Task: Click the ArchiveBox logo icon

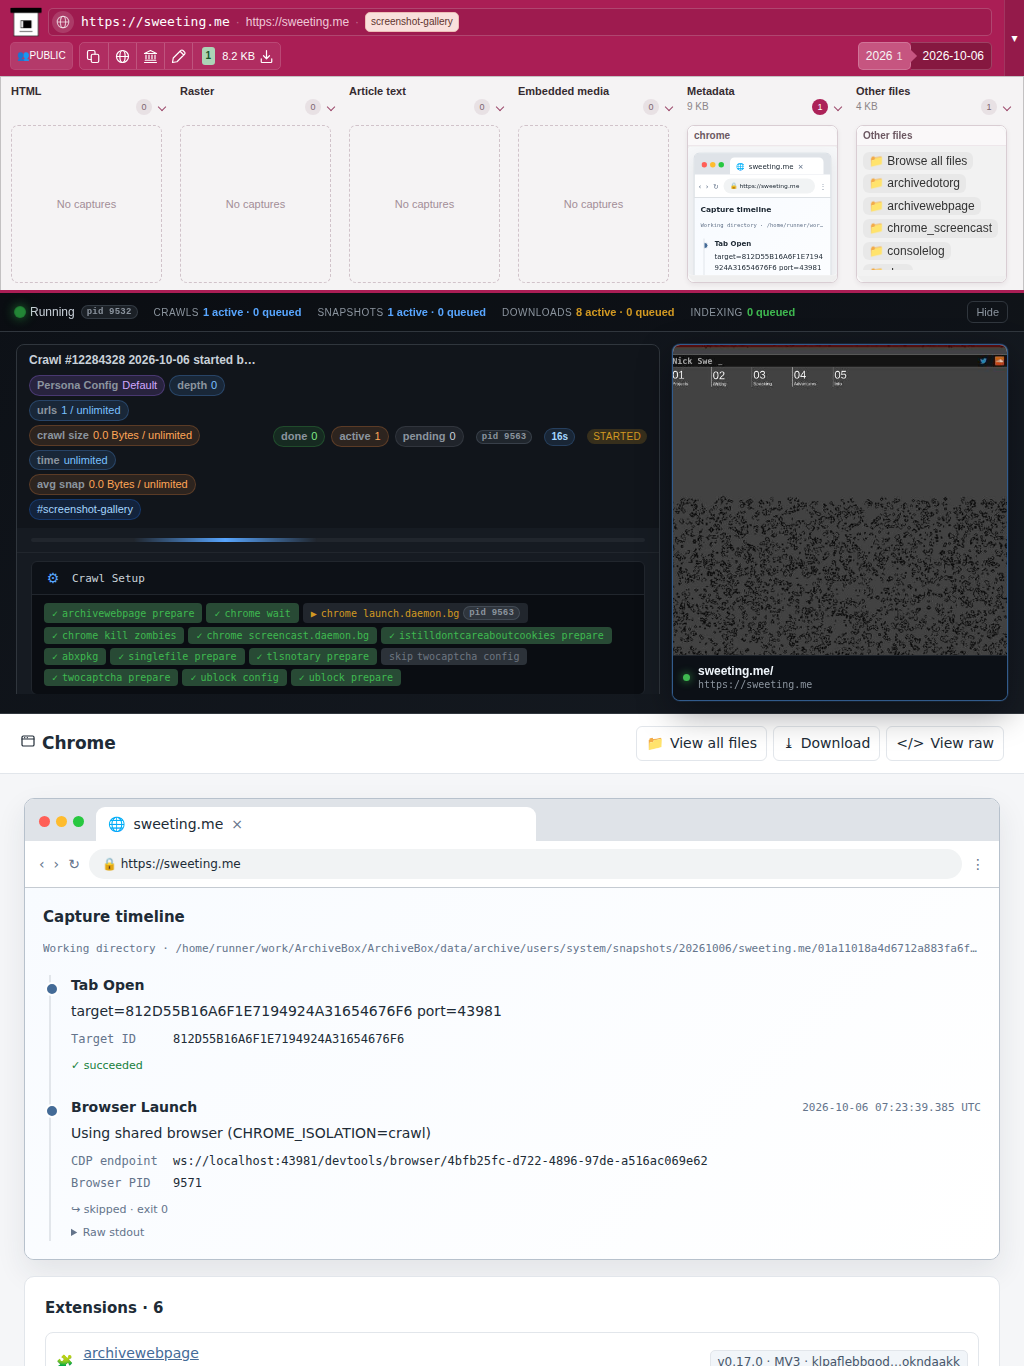Action: click(25, 22)
